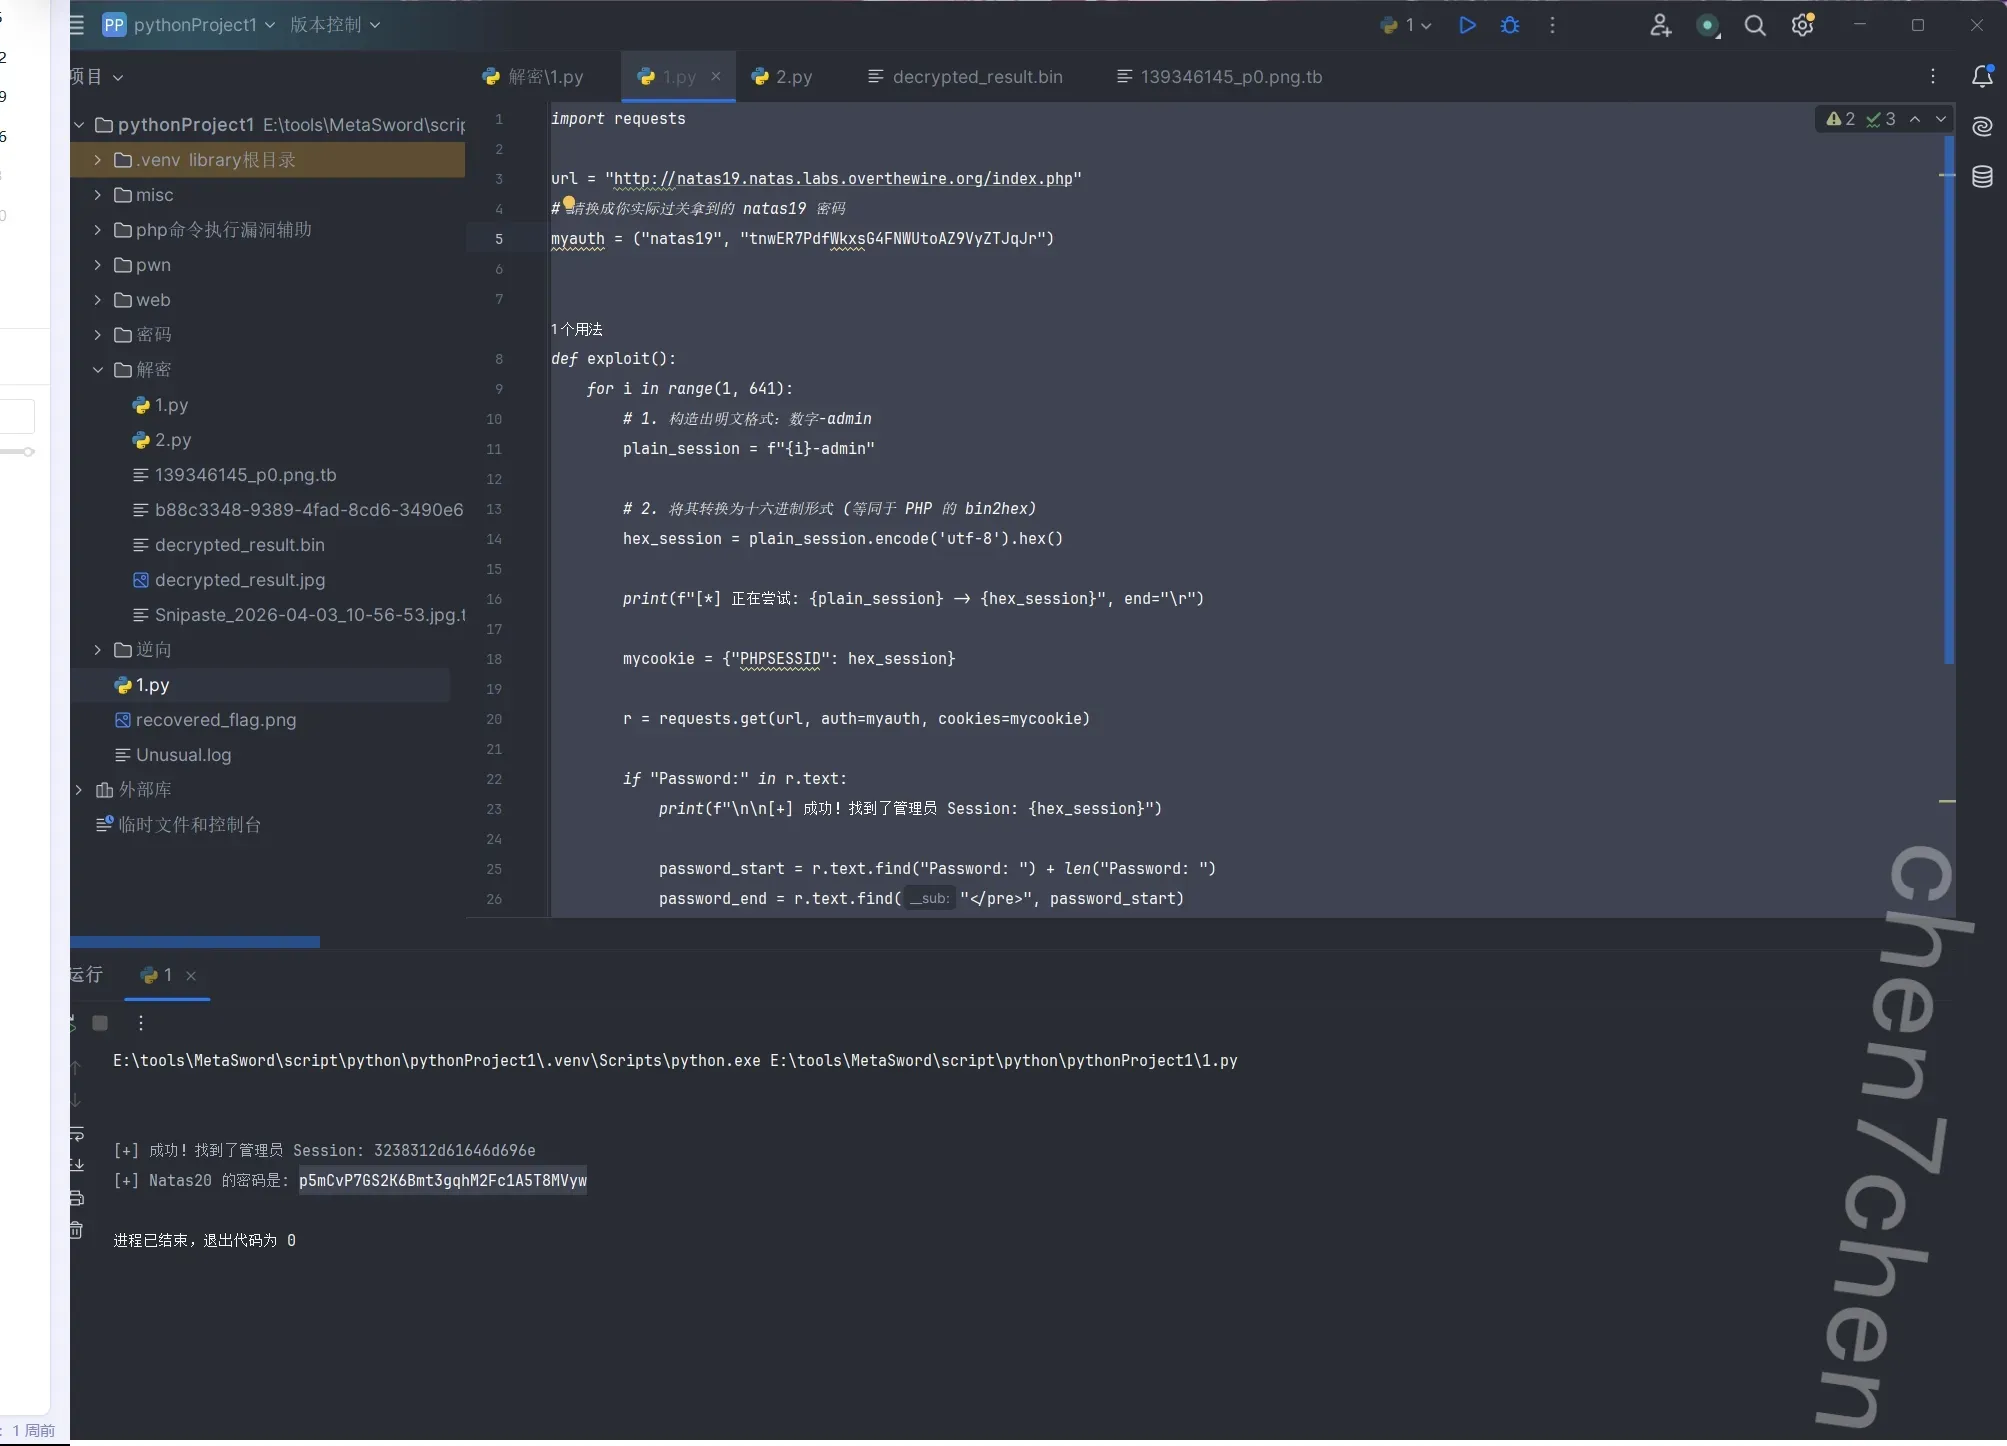Go to previous highlighted problem arrow
Image resolution: width=2007 pixels, height=1446 pixels.
[x=1915, y=119]
